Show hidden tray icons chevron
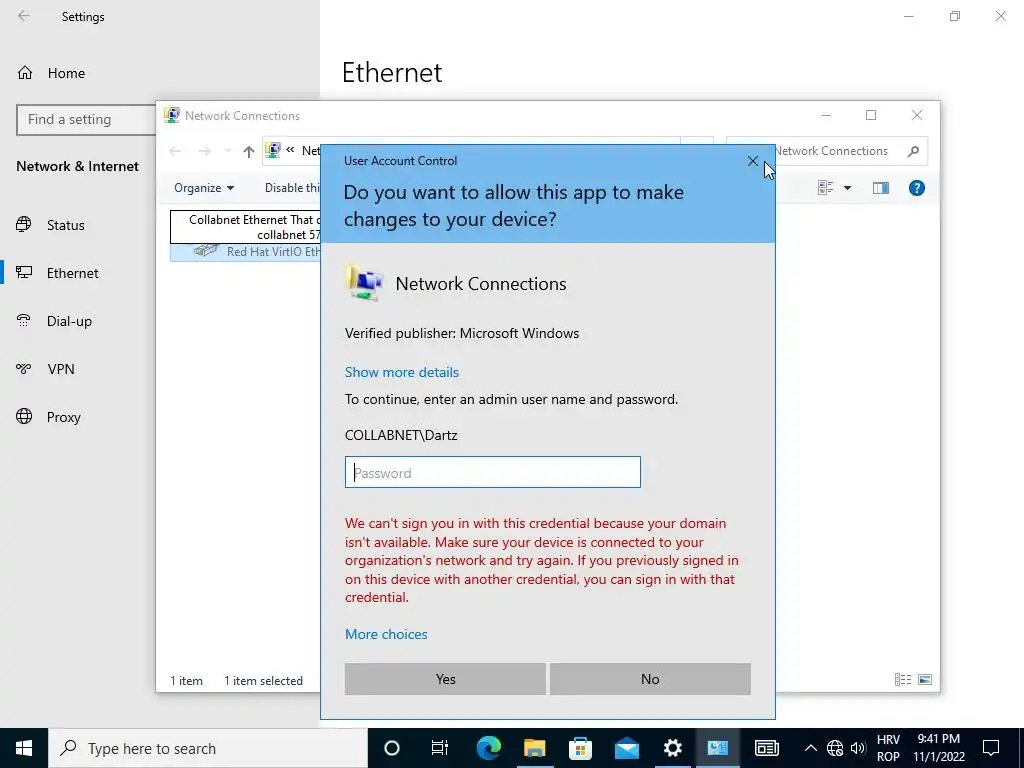 pos(810,748)
